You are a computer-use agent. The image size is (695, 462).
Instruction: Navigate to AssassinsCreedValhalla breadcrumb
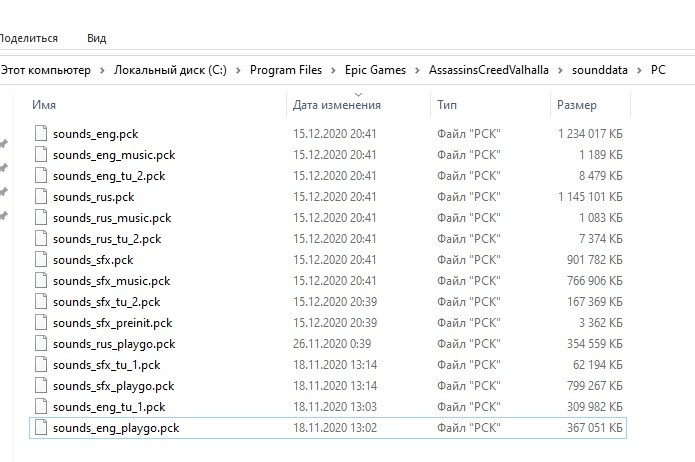(489, 70)
